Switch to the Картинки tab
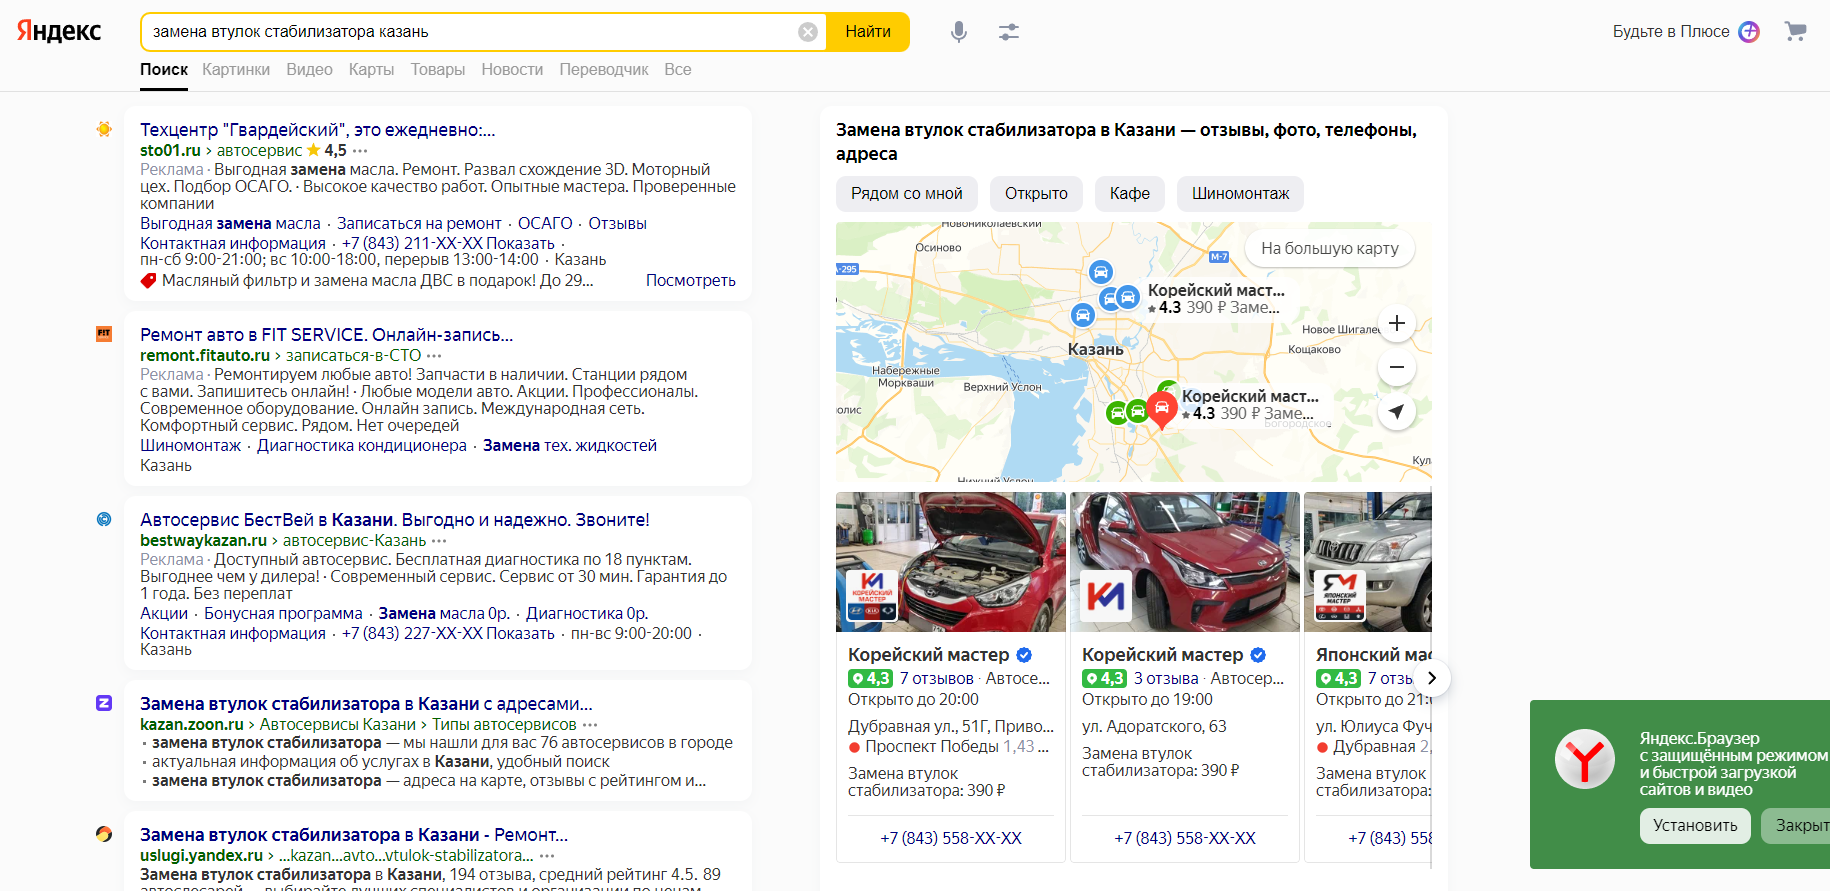The width and height of the screenshot is (1830, 891). pos(236,70)
